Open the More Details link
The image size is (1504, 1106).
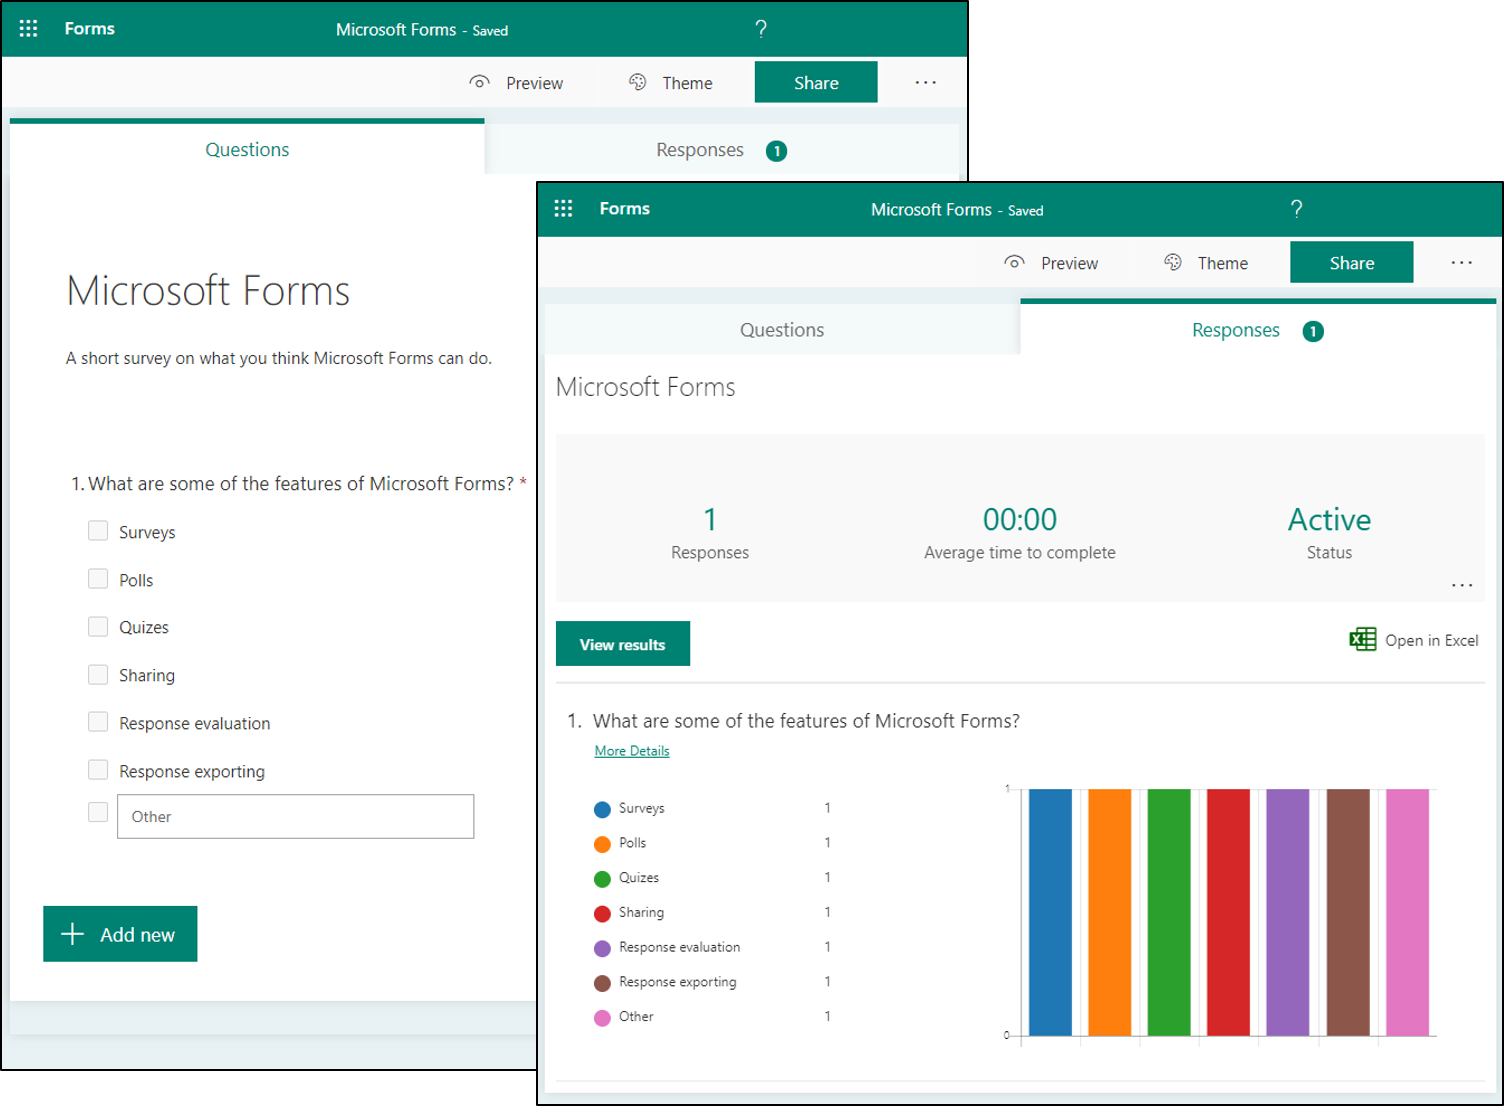tap(631, 750)
